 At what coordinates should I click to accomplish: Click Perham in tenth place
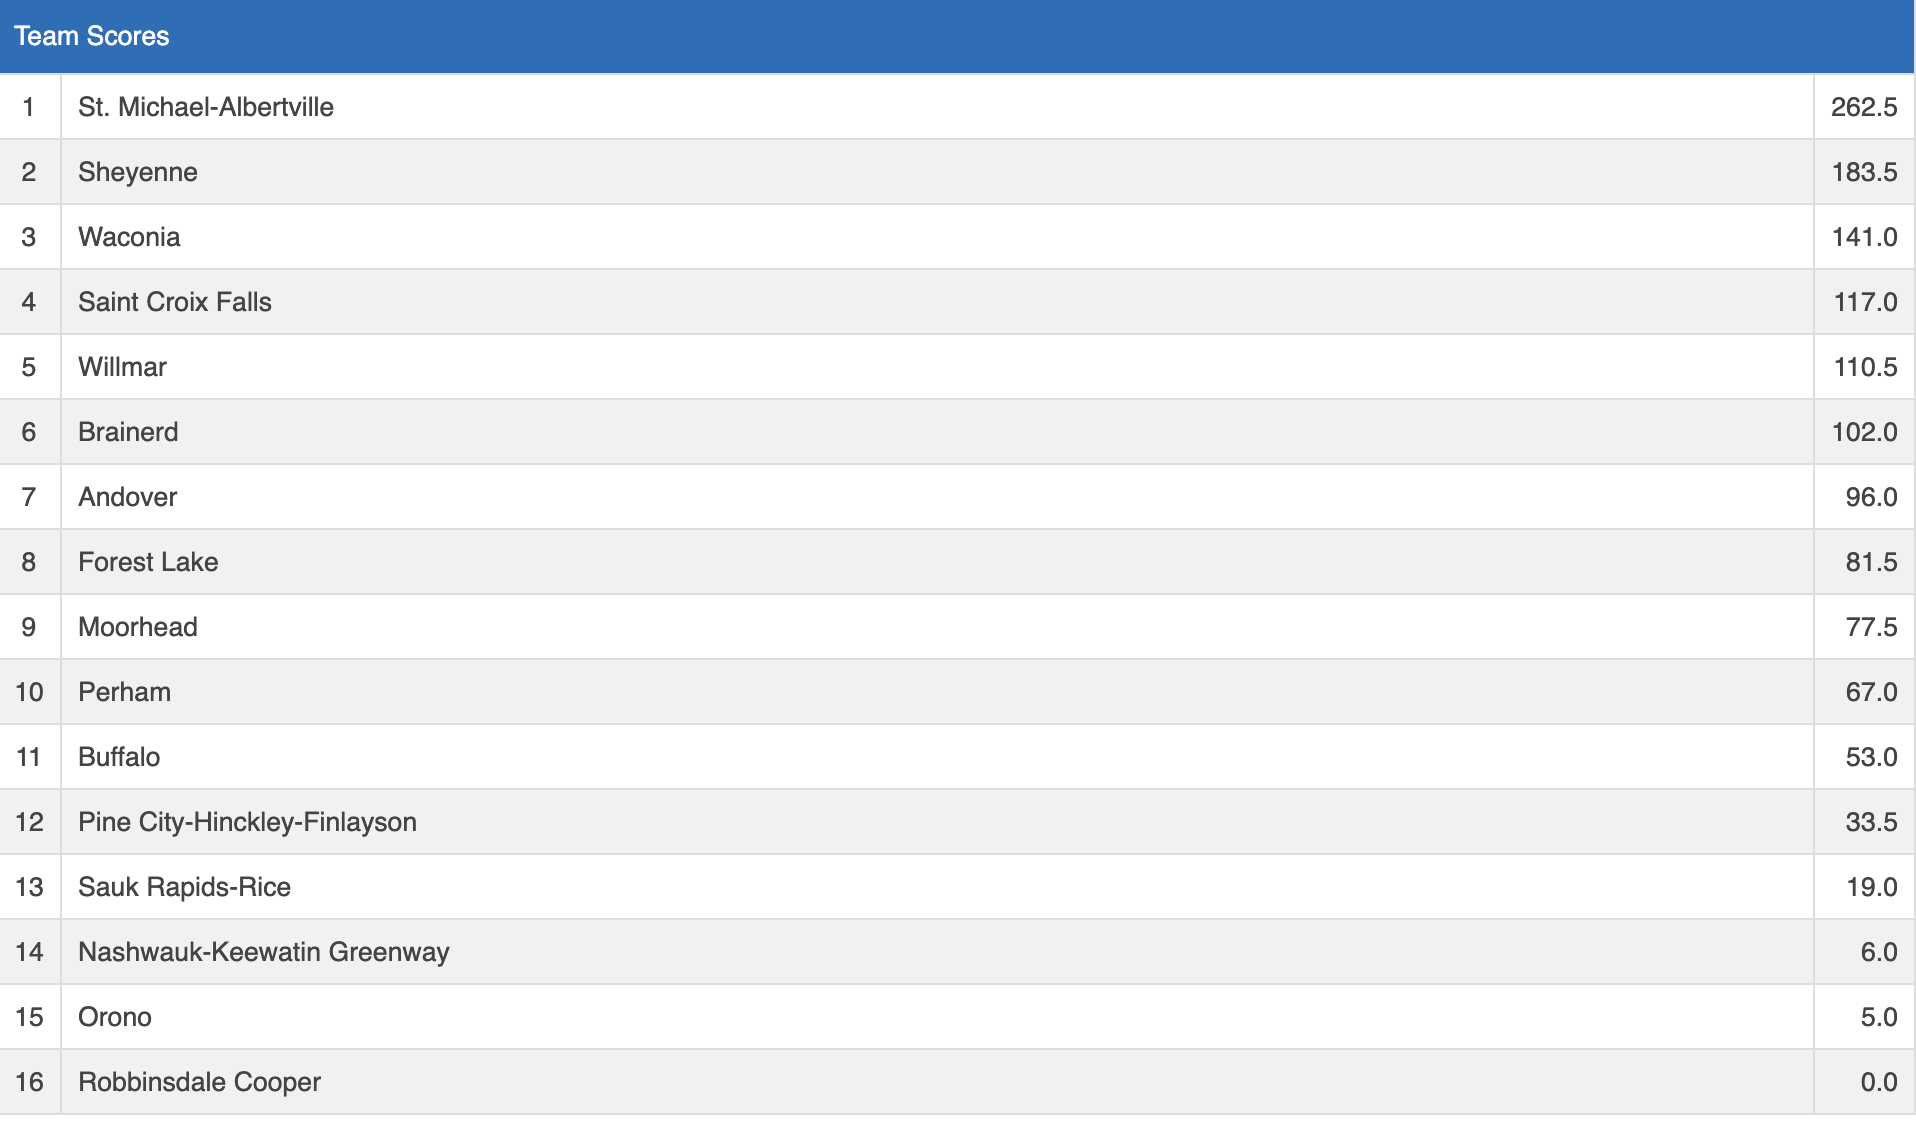pos(124,692)
